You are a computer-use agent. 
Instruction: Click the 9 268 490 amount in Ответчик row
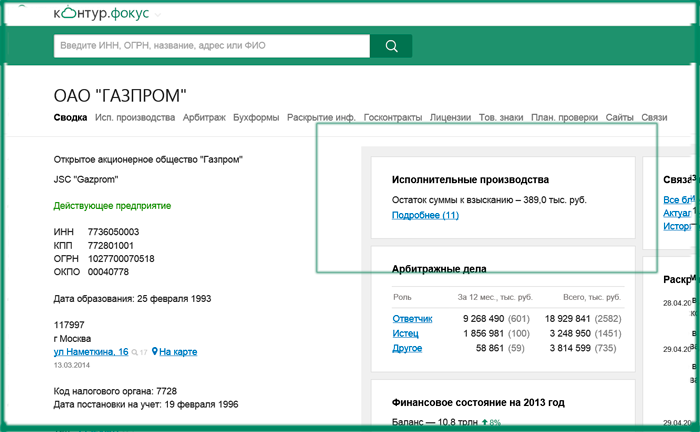[483, 319]
